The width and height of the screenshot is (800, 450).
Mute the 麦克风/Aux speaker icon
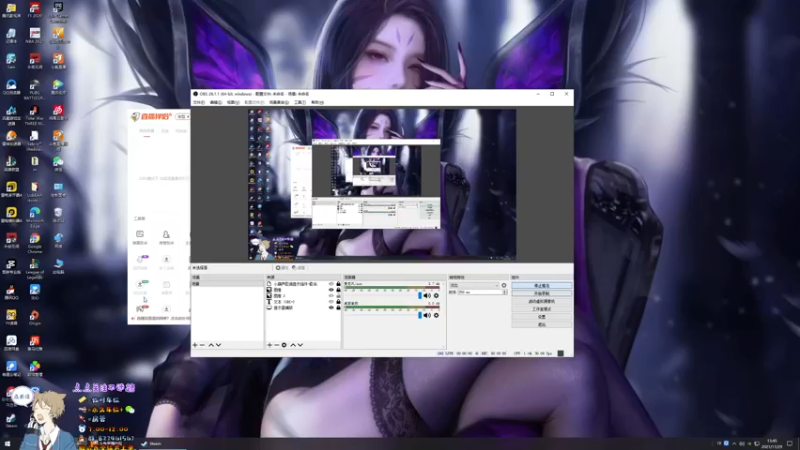(x=427, y=296)
